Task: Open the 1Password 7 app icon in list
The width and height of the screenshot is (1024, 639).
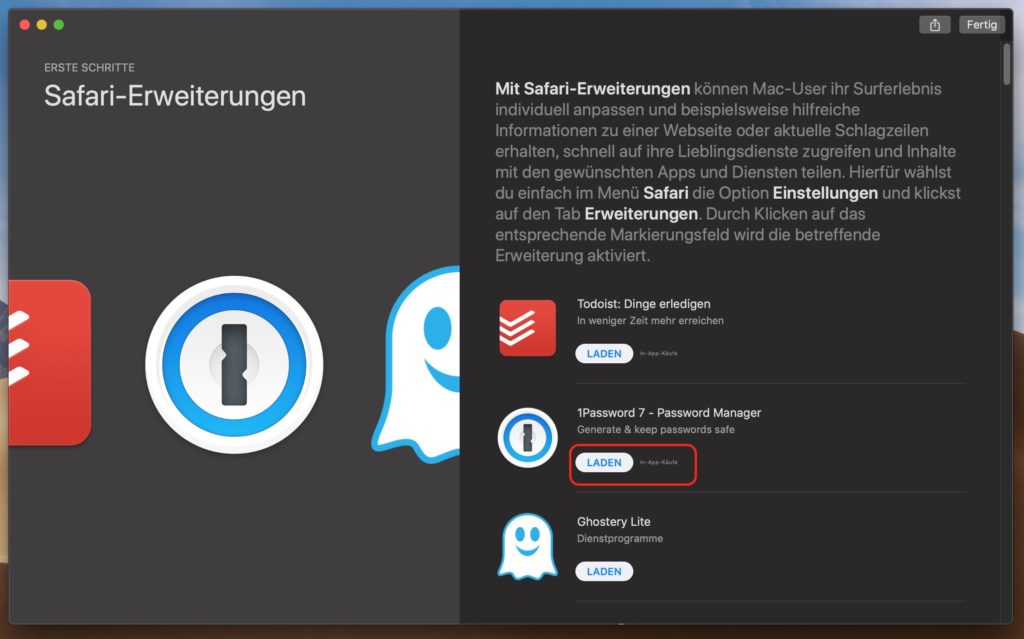Action: click(x=527, y=437)
